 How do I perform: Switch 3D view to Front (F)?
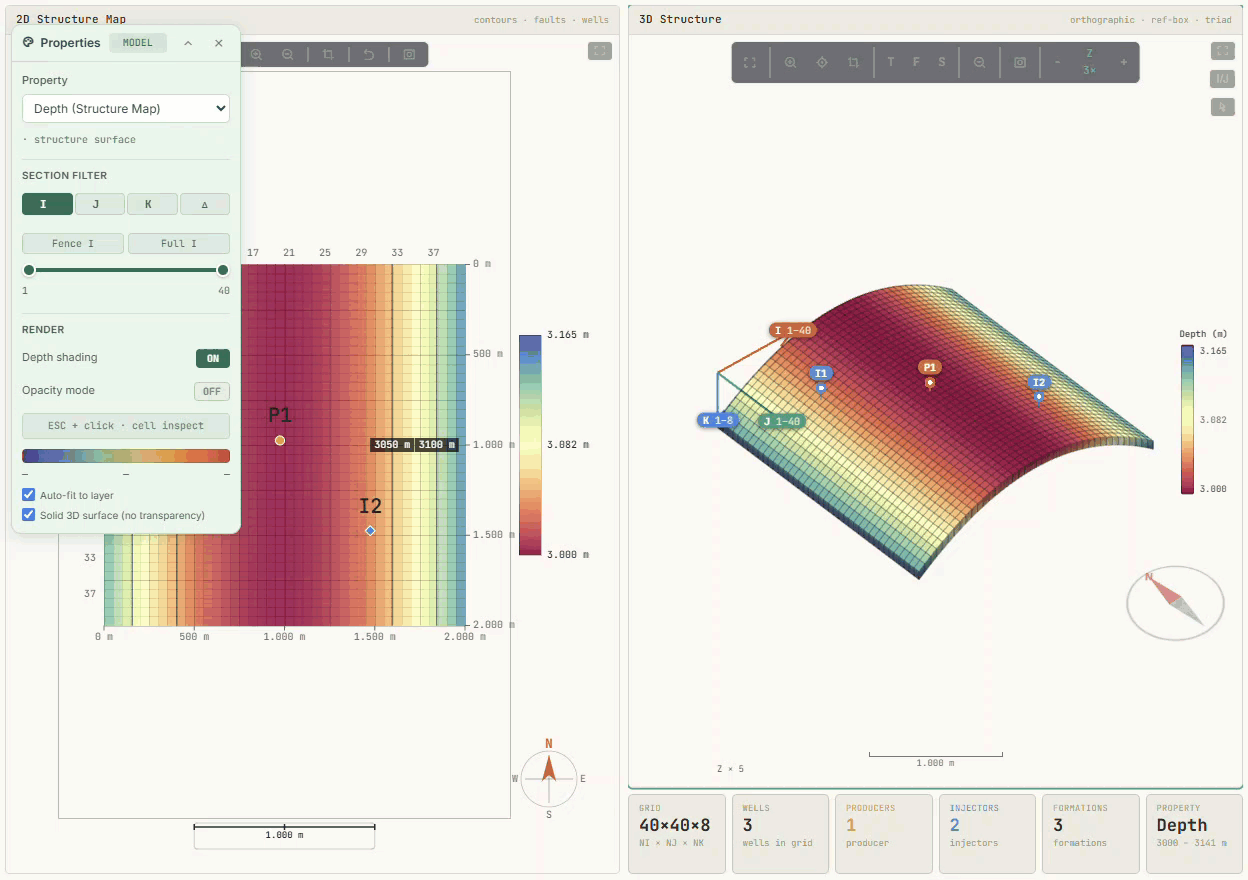916,62
